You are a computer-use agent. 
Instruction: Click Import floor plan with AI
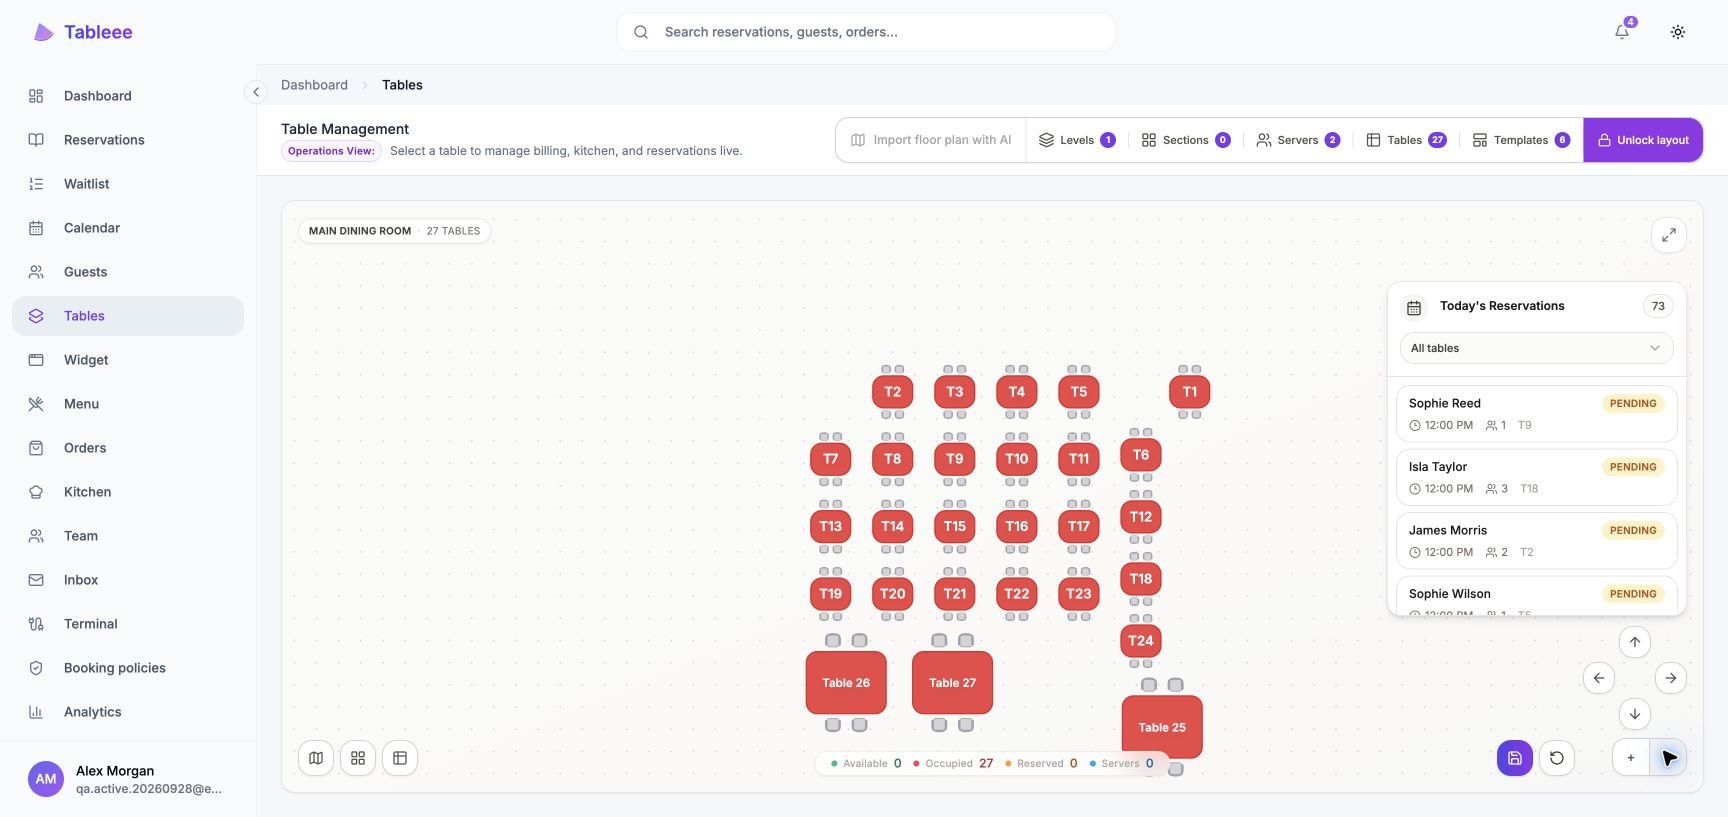pos(931,140)
